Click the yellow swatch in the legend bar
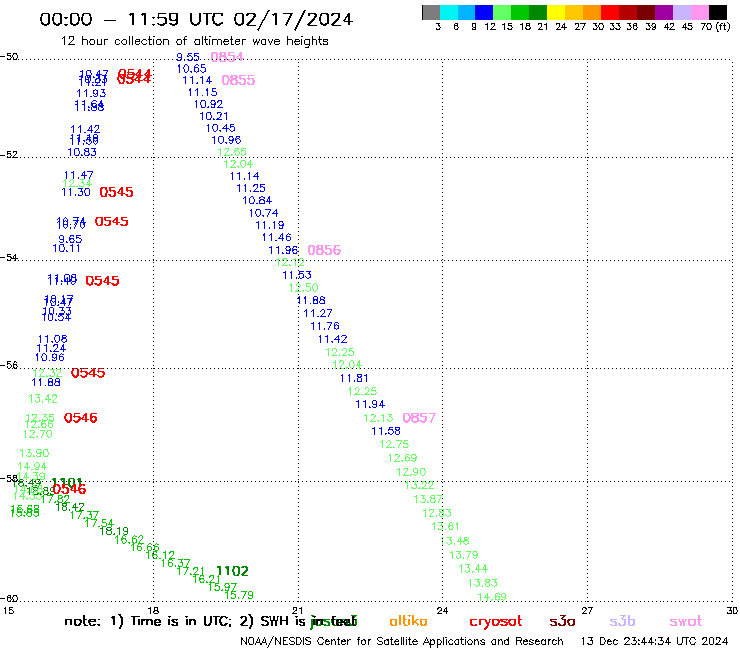Screen dimensions: 740x650 click(x=556, y=12)
